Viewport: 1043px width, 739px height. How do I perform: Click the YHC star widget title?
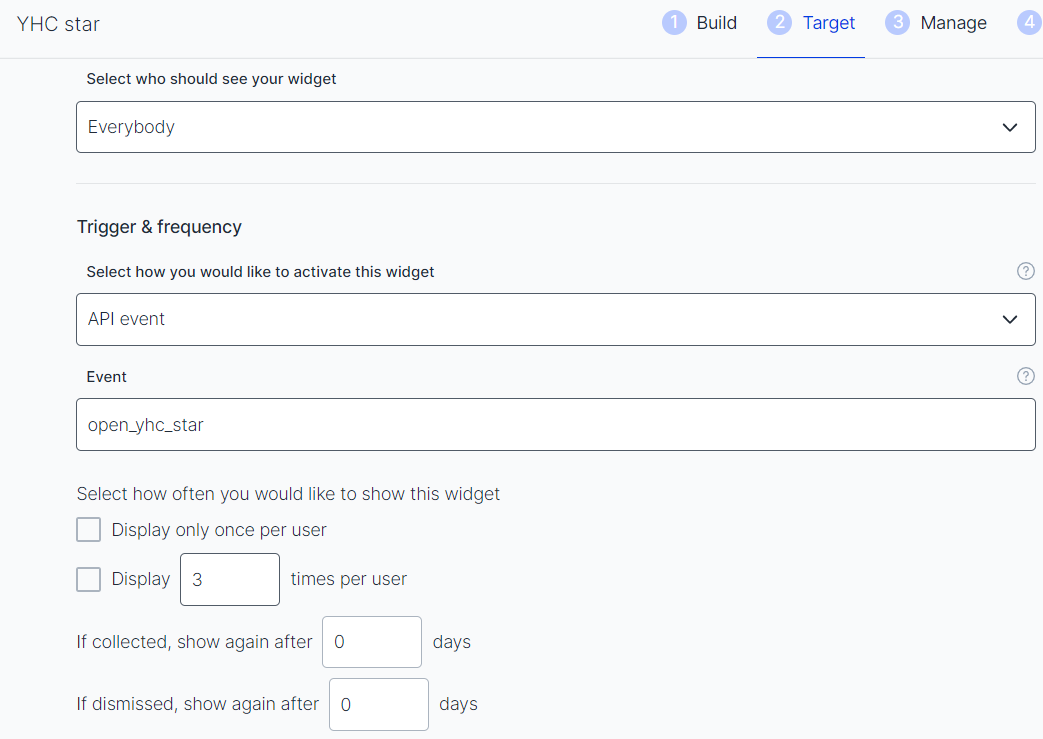59,23
